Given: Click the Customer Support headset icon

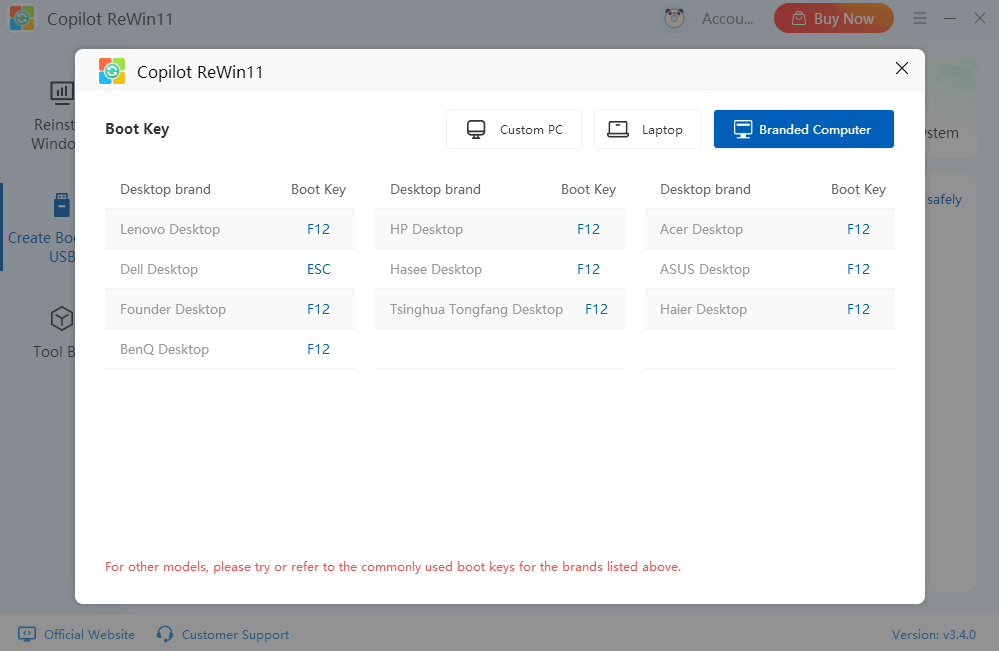Looking at the screenshot, I should [166, 634].
